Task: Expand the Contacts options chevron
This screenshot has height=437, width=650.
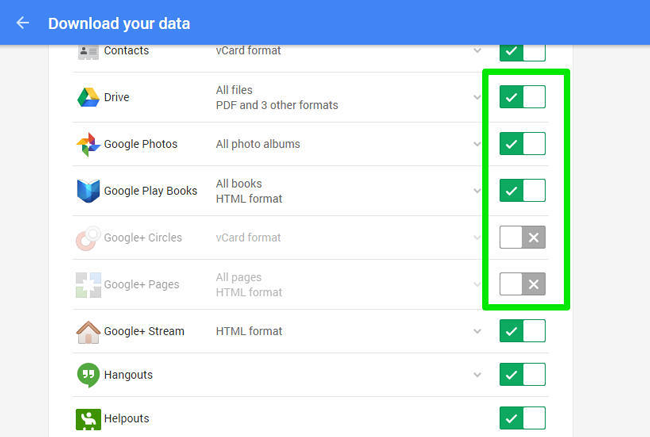Action: tap(477, 50)
